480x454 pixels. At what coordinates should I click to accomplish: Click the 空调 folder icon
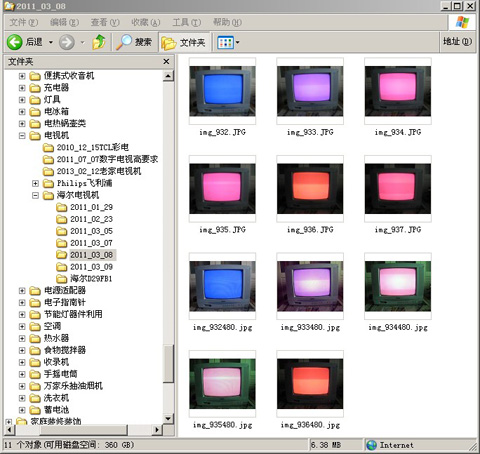tap(35, 326)
